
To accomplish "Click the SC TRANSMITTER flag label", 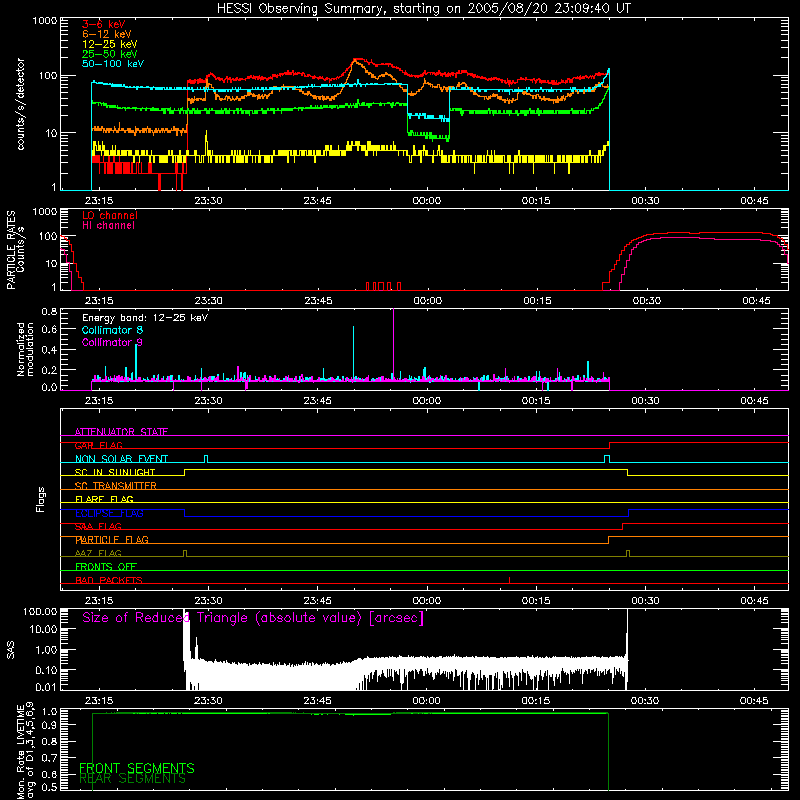I will pyautogui.click(x=116, y=486).
